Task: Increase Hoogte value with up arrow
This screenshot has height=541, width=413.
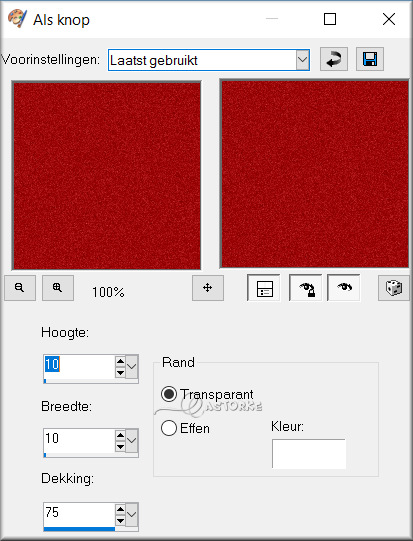Action: 120,361
